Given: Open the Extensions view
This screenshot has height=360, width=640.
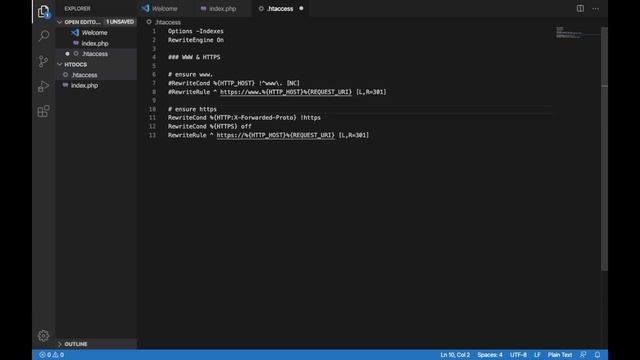Looking at the screenshot, I should tap(43, 111).
